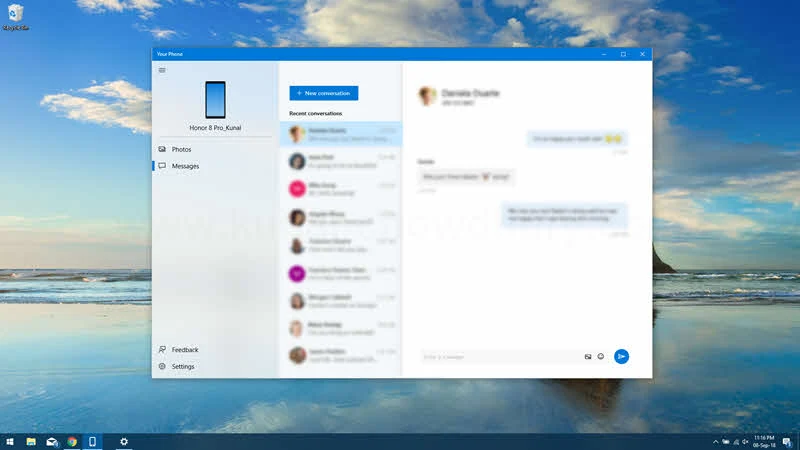Viewport: 800px width, 450px height.
Task: Click the Your Phone taskbar icon
Action: tap(92, 442)
